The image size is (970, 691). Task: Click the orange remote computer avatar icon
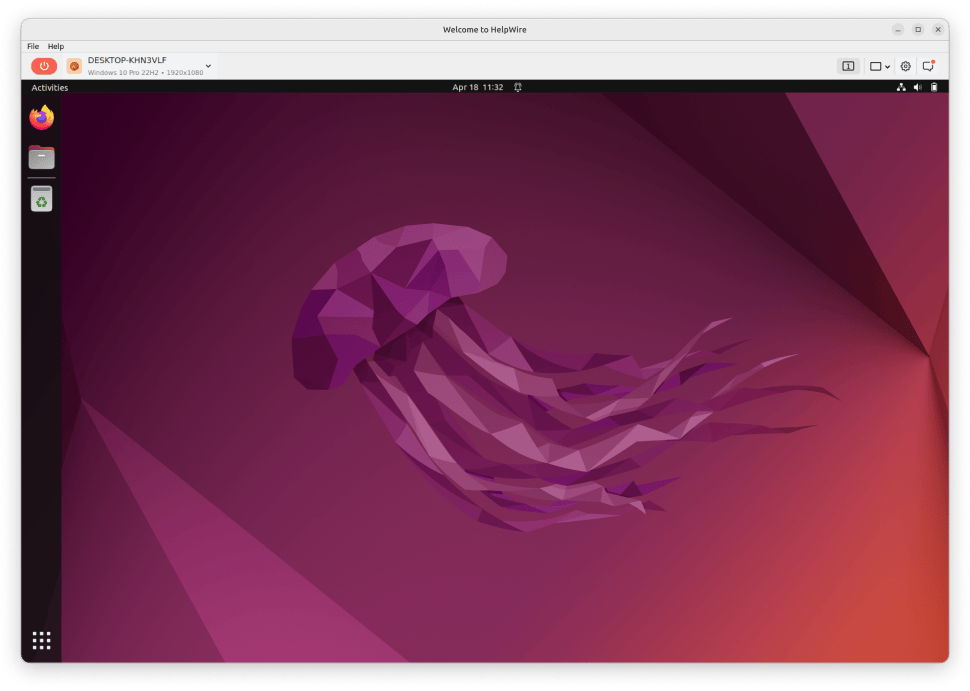(x=74, y=66)
